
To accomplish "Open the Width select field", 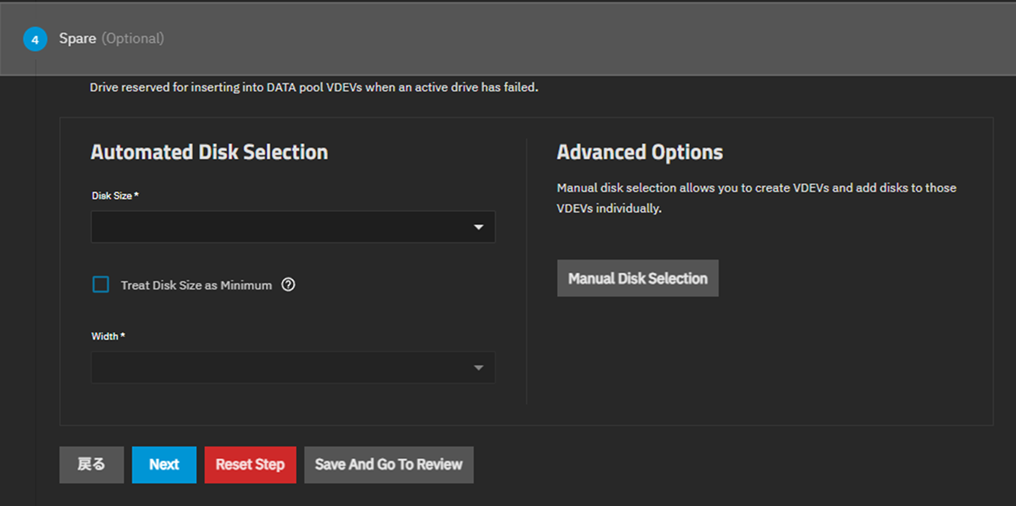I will pyautogui.click(x=293, y=367).
